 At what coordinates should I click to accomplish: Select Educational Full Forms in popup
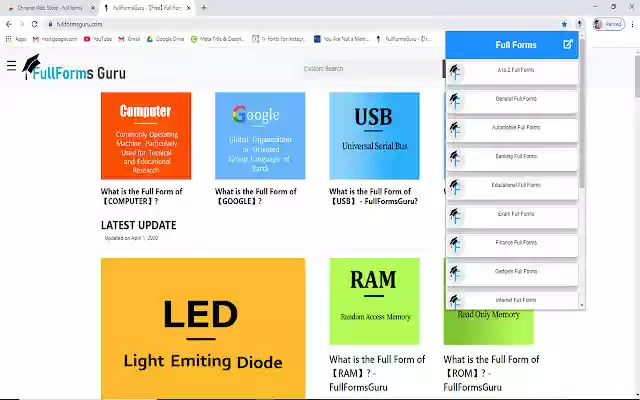(x=512, y=187)
